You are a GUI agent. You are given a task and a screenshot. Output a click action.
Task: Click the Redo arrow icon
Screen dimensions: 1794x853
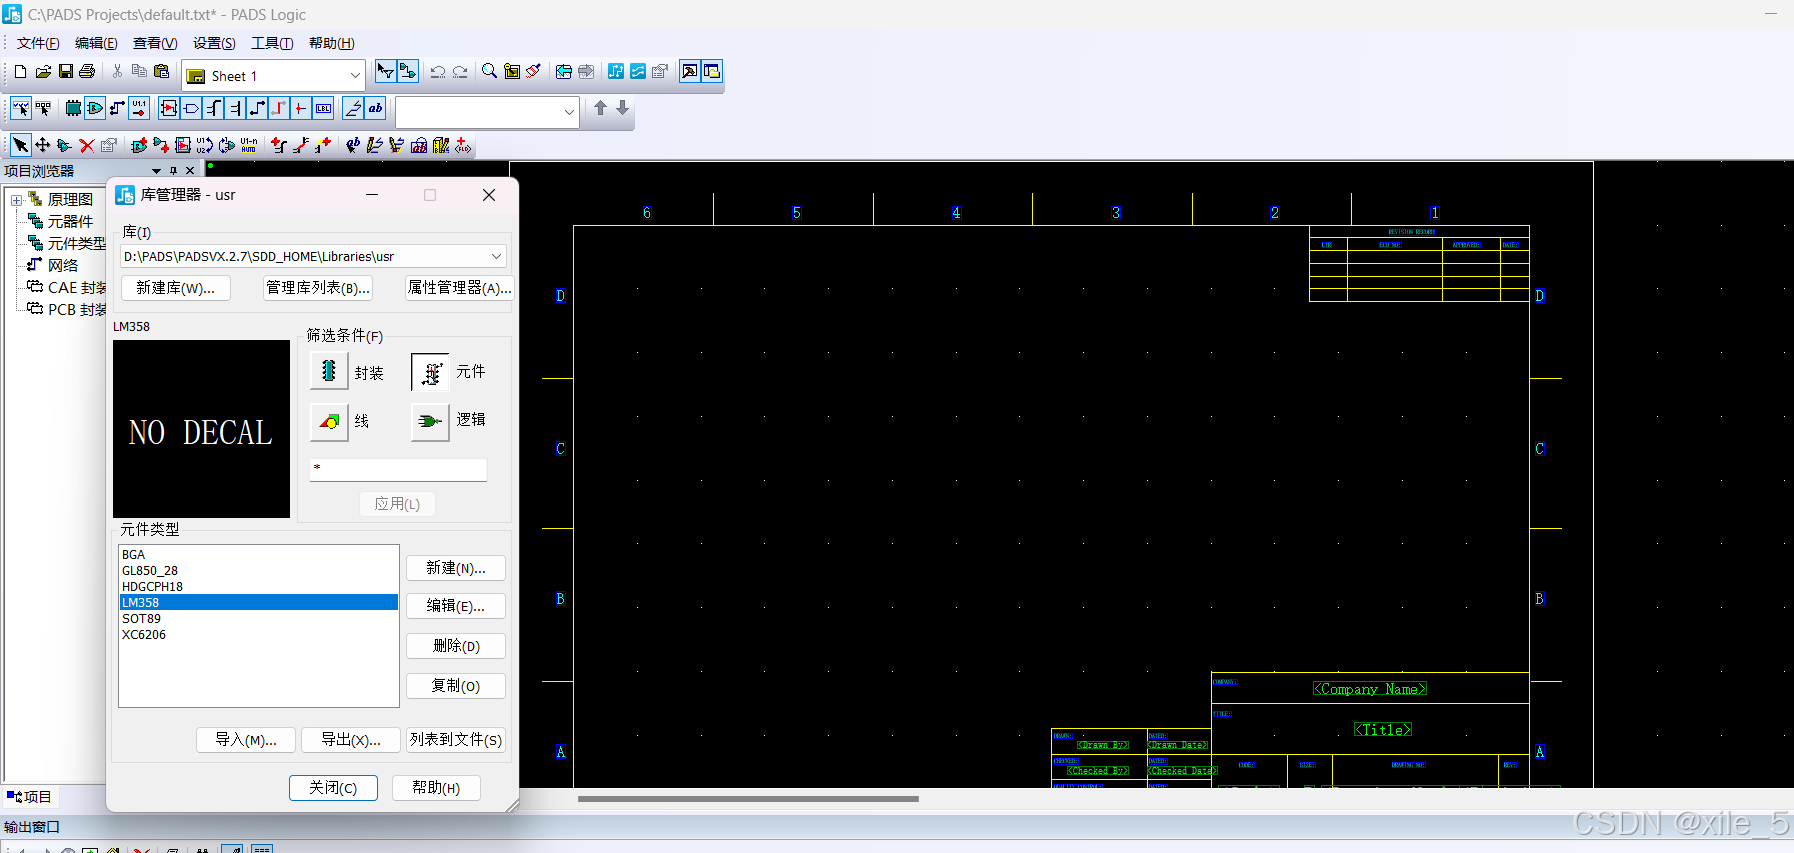[460, 72]
